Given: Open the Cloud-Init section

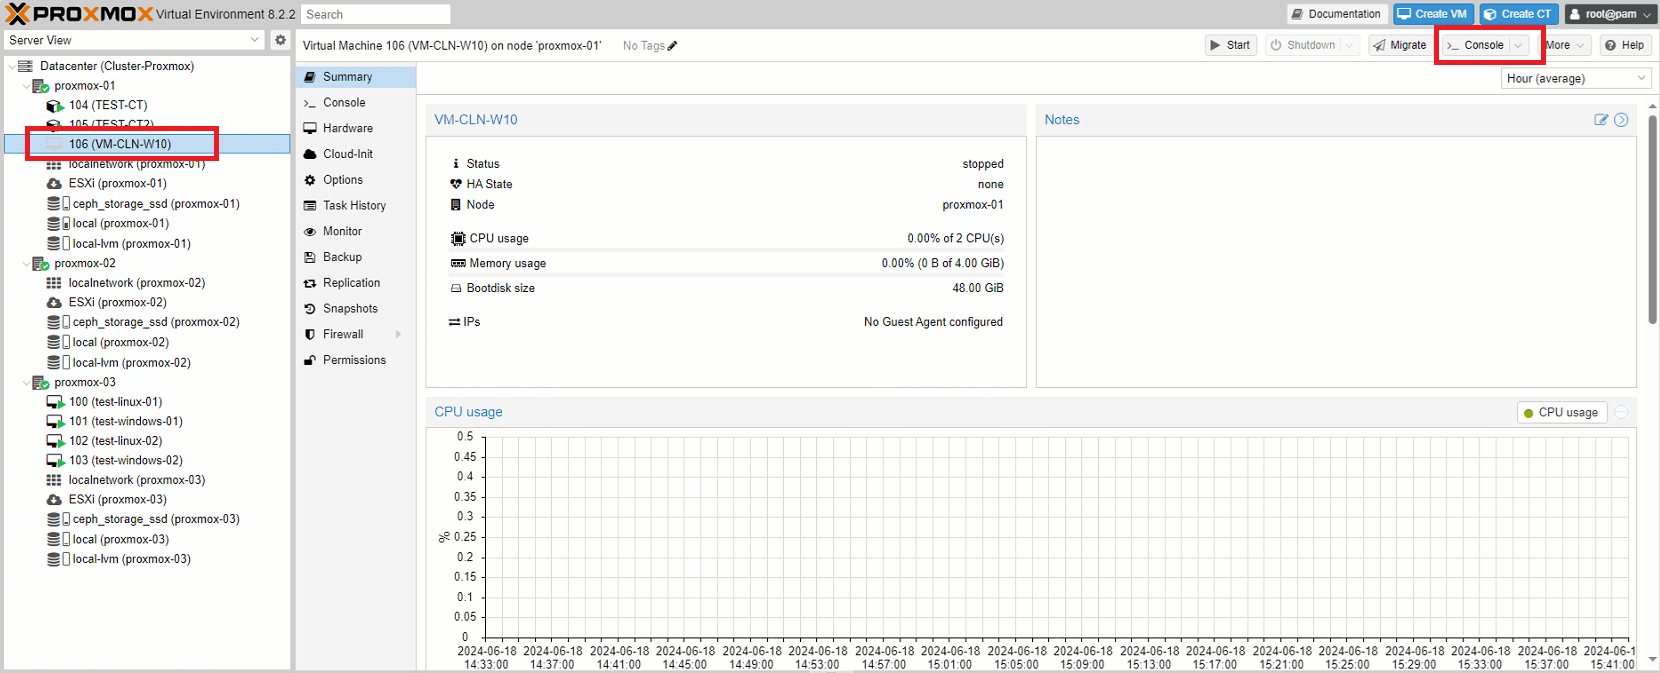Looking at the screenshot, I should [356, 154].
